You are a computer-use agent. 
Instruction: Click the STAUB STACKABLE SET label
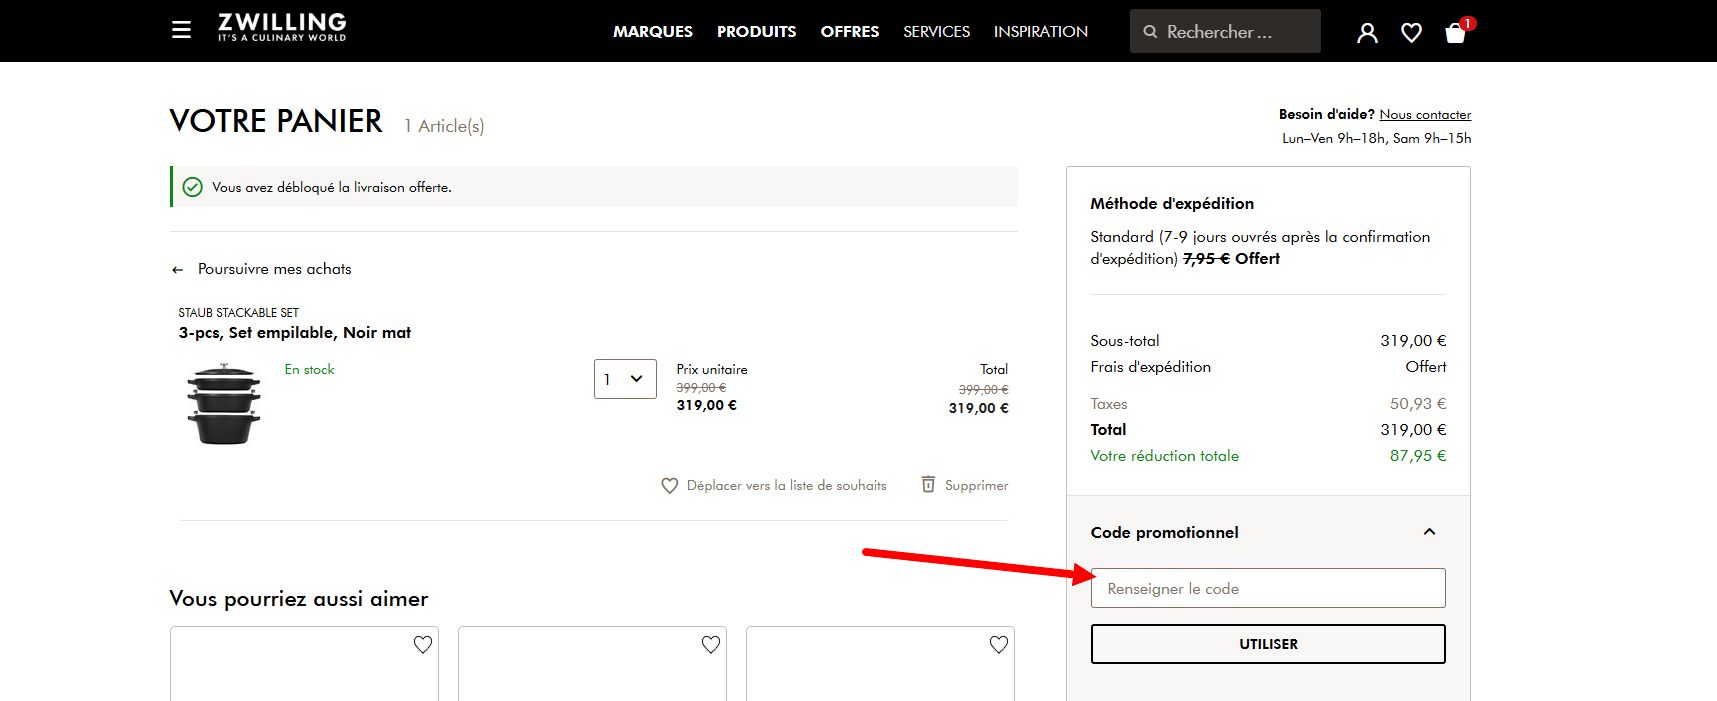pyautogui.click(x=238, y=313)
